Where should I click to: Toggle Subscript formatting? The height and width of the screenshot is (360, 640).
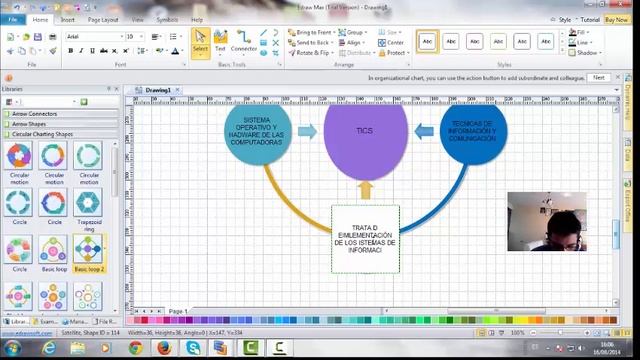115,51
